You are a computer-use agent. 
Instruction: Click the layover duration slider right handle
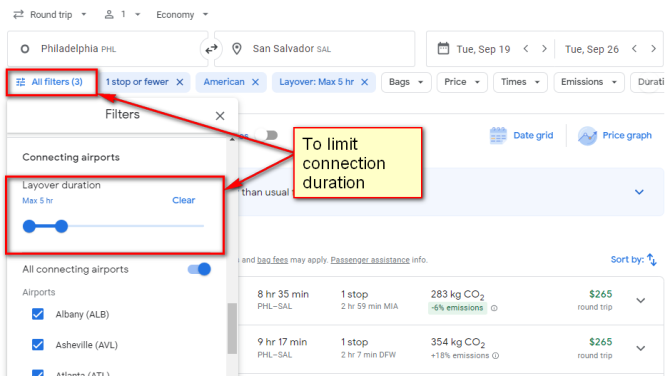[62, 226]
